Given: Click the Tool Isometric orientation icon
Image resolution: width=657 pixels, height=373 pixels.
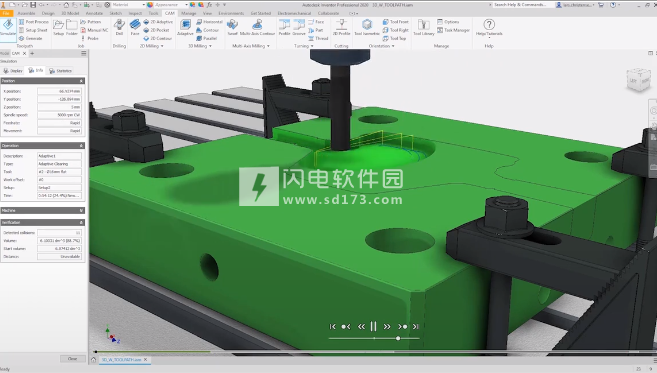Looking at the screenshot, I should pos(367,28).
